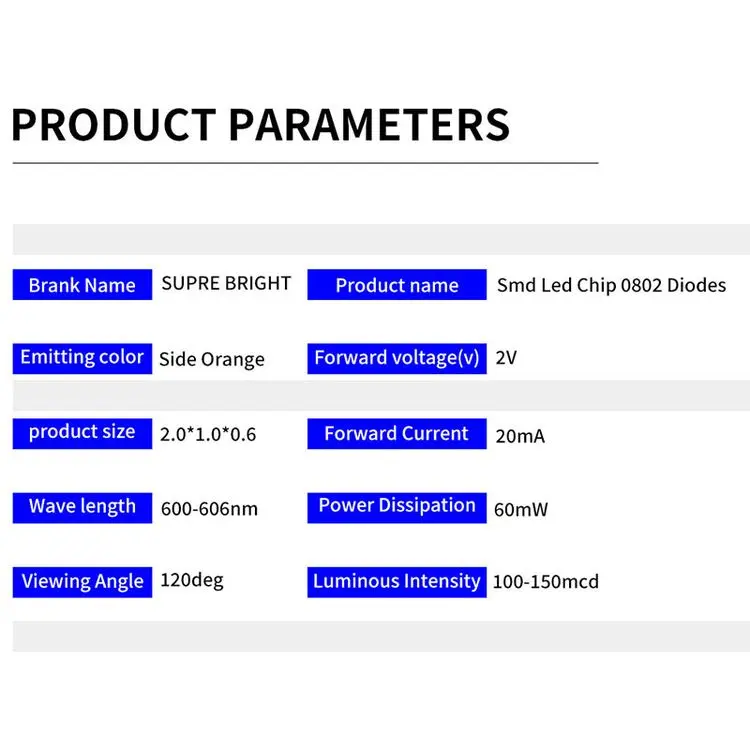Select the Side Orange value
This screenshot has width=750, height=750.
pos(212,359)
